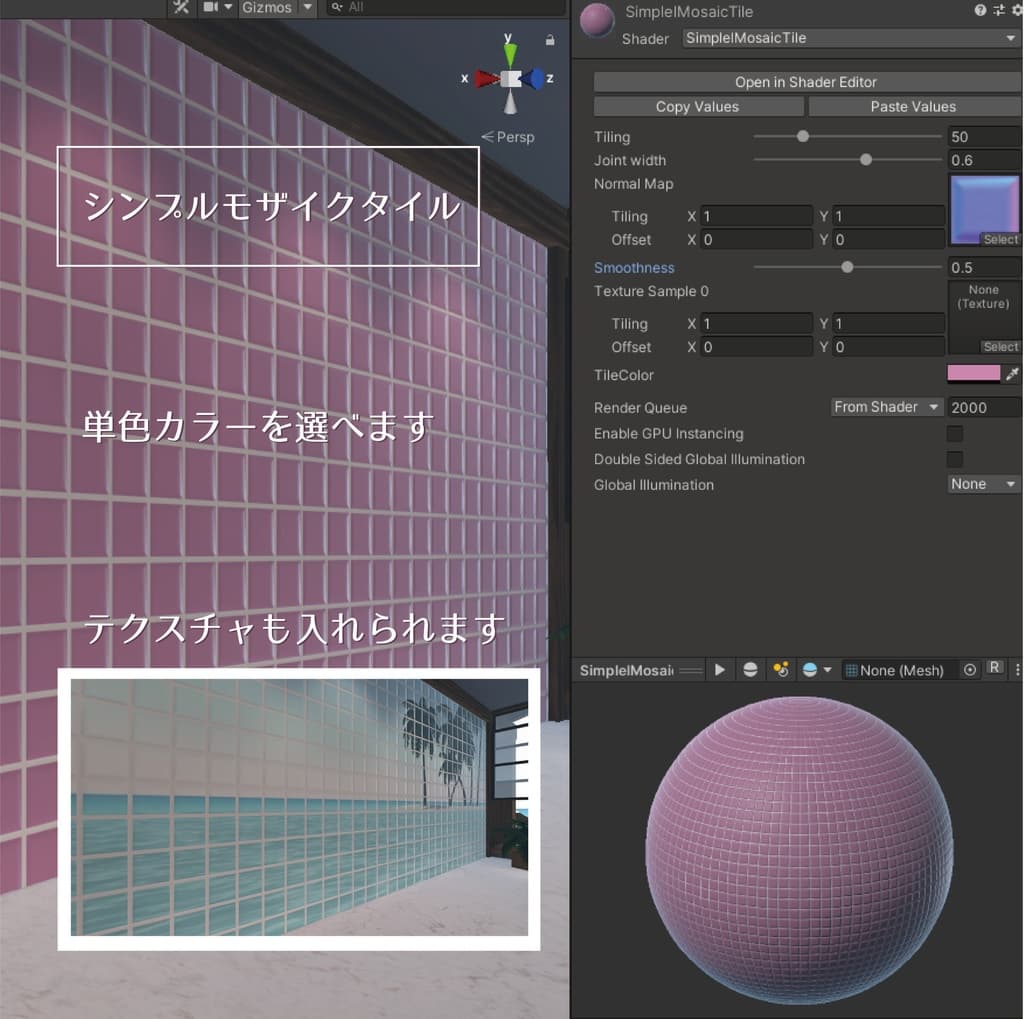
Task: Toggle the scene view rotation lock
Action: (550, 40)
